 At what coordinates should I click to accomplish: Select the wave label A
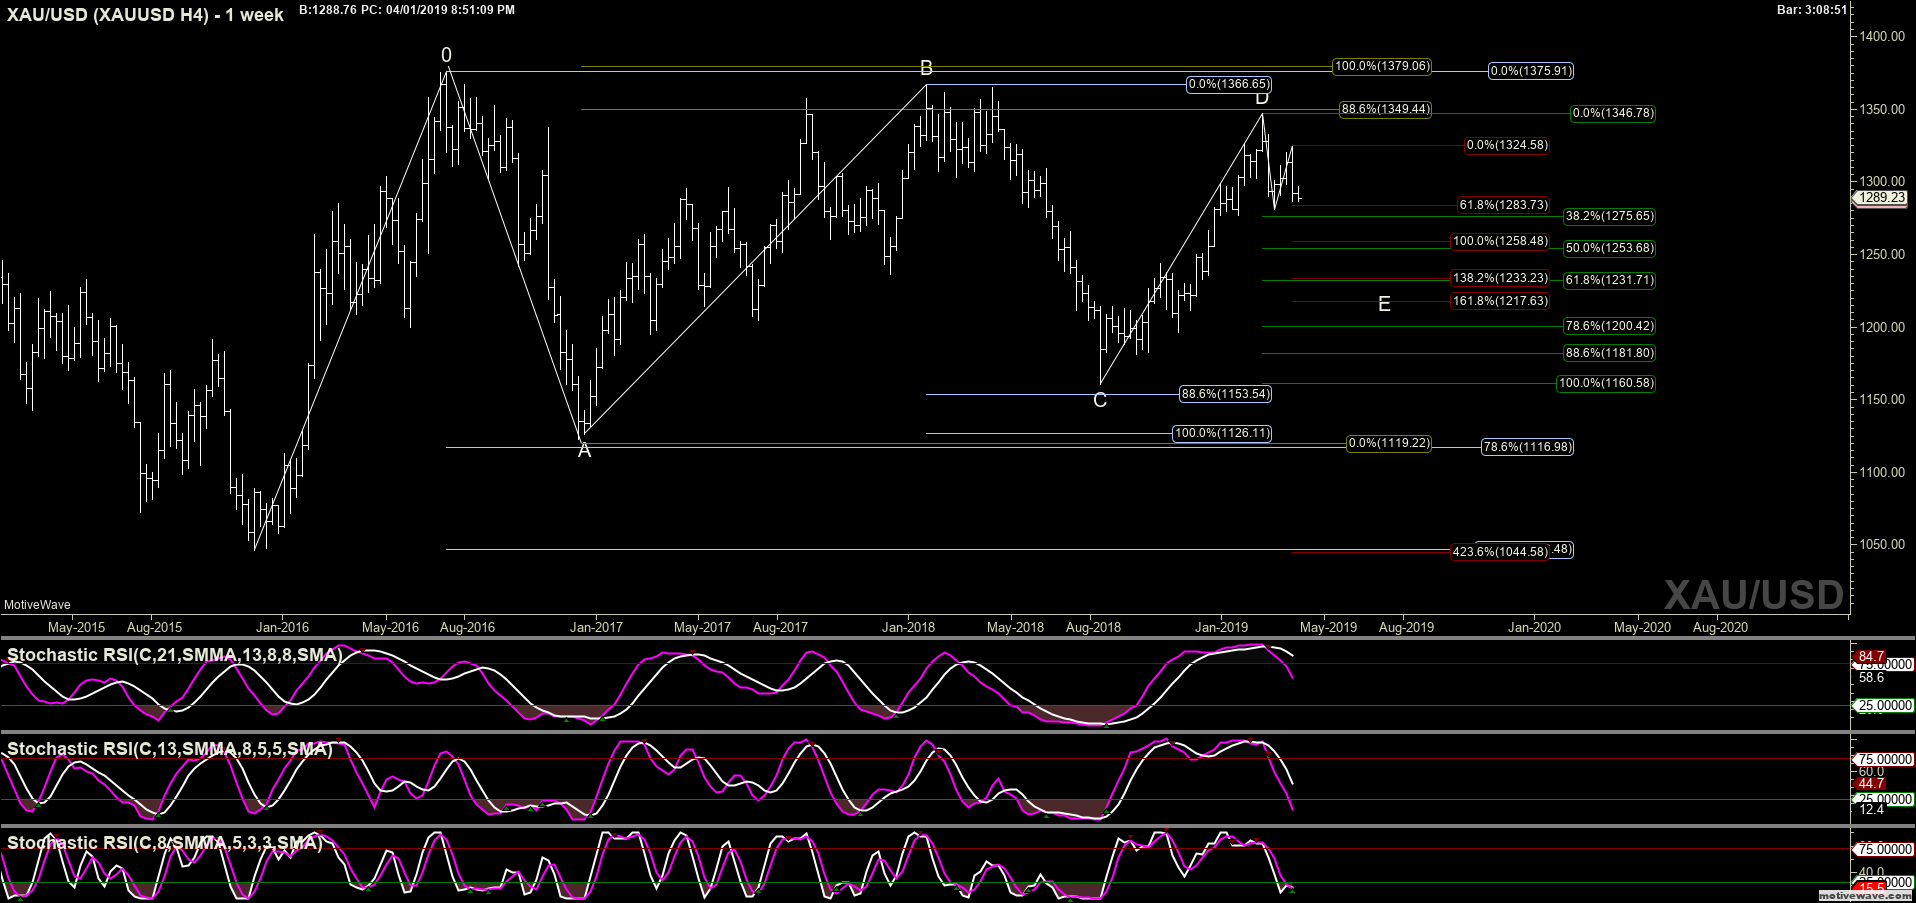pyautogui.click(x=585, y=451)
